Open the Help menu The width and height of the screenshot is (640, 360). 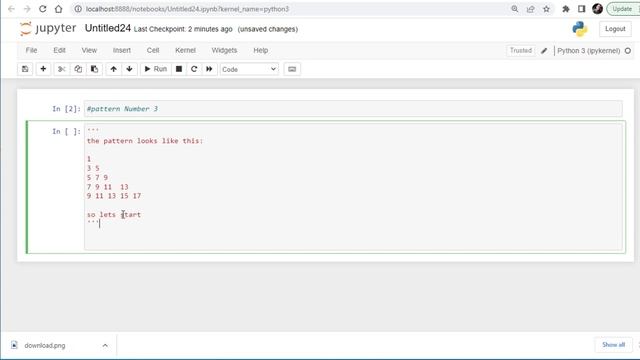tap(260, 50)
